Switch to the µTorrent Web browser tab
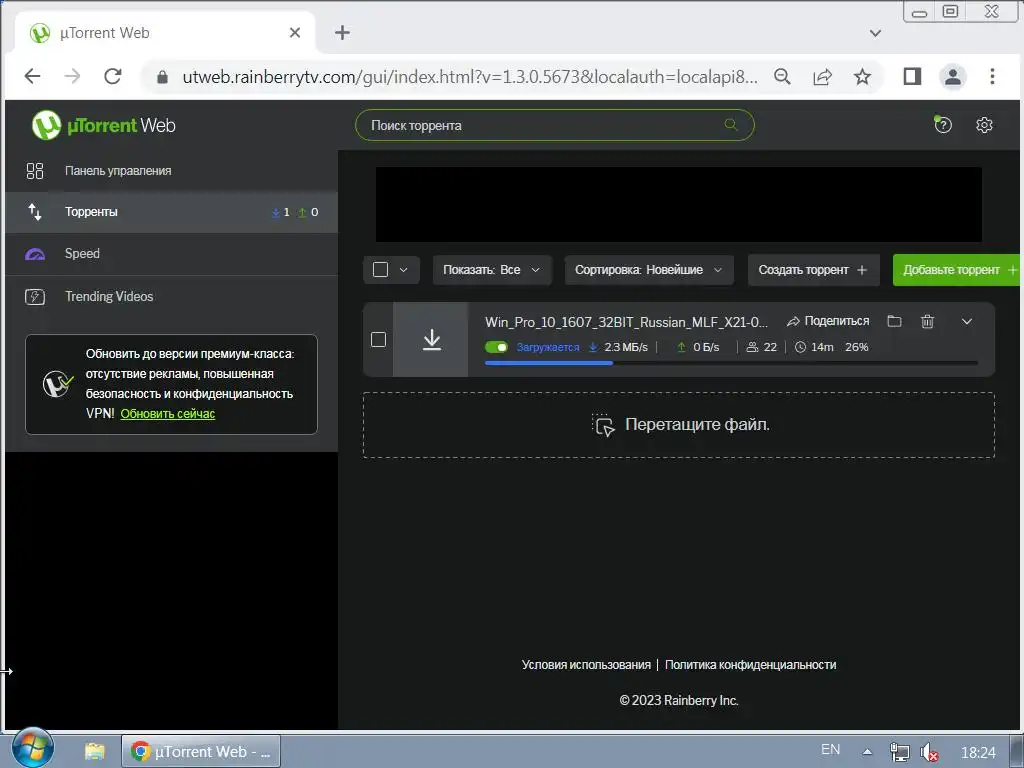Image resolution: width=1024 pixels, height=768 pixels. click(163, 32)
